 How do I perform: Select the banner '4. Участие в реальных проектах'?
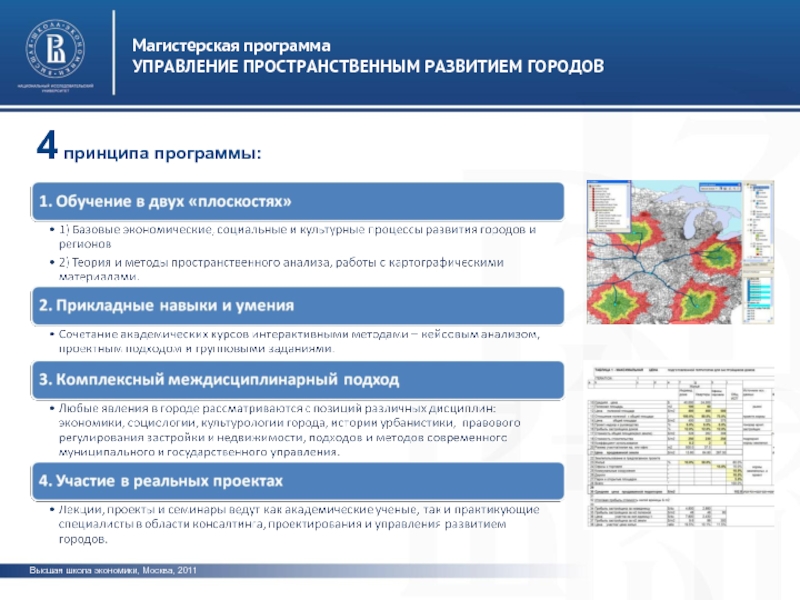pyautogui.click(x=298, y=481)
